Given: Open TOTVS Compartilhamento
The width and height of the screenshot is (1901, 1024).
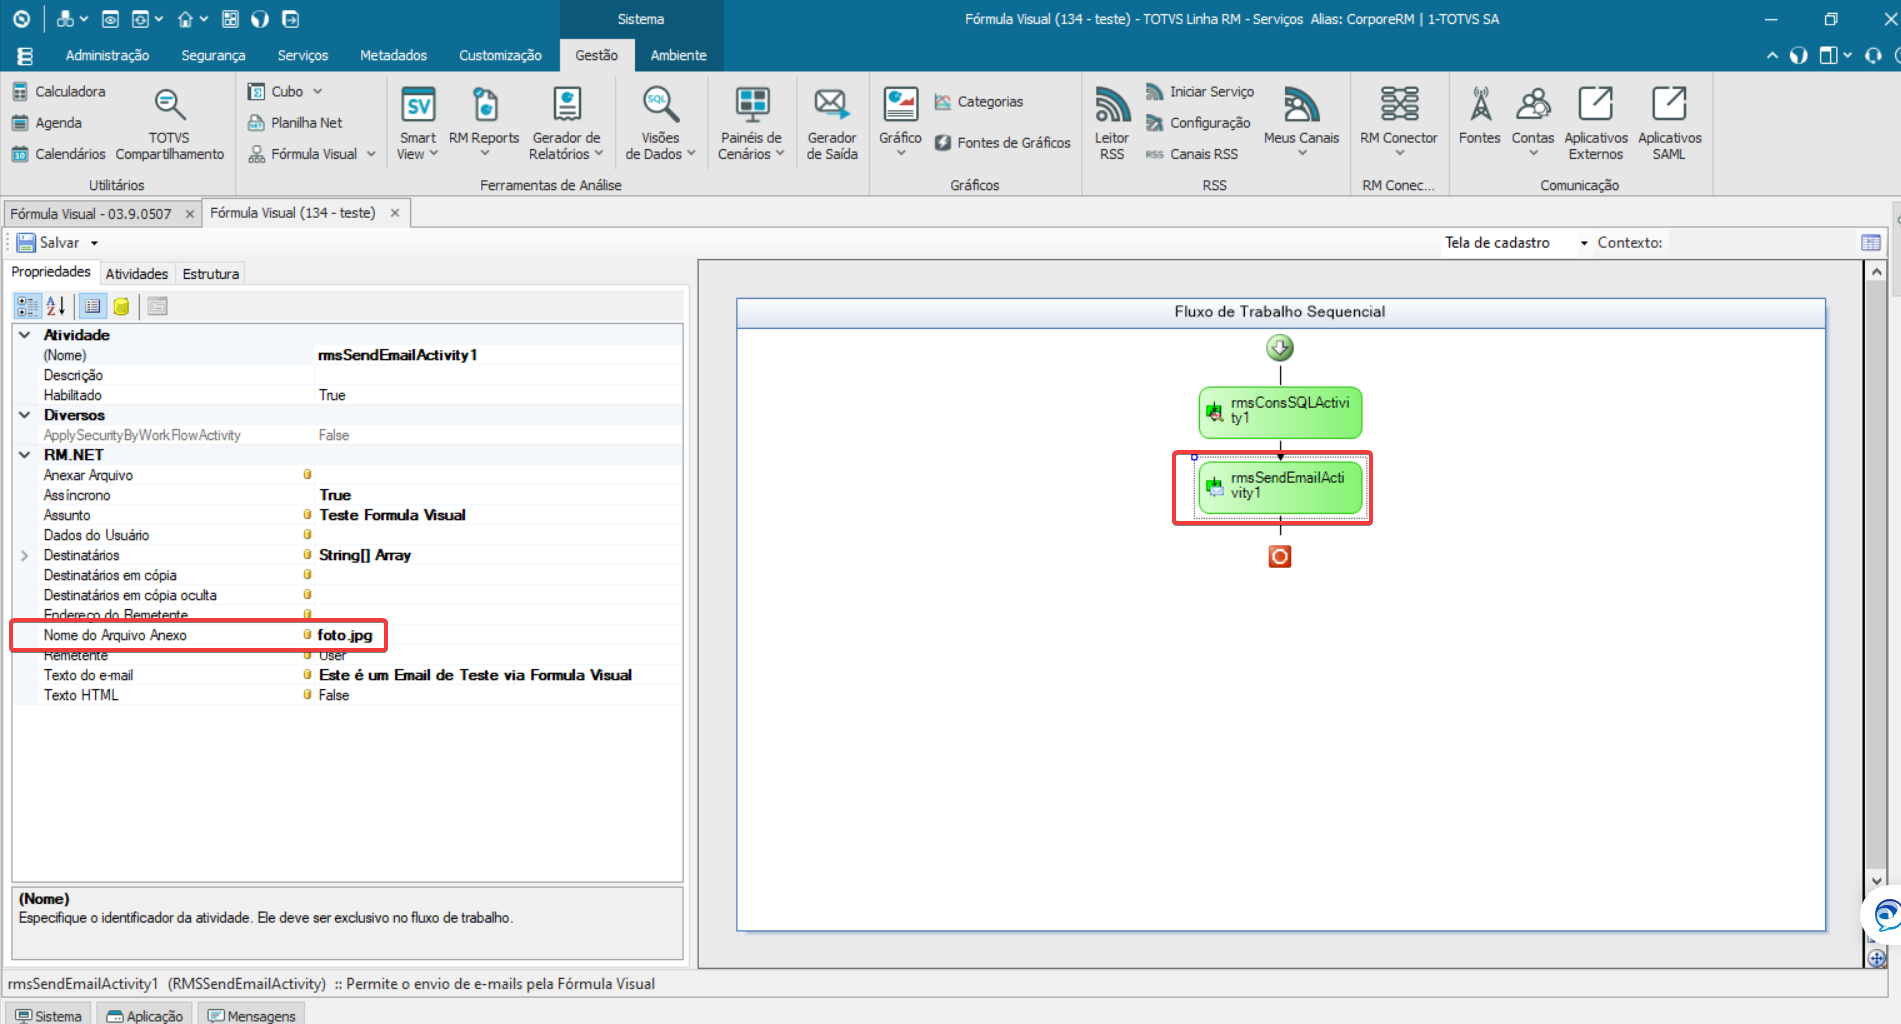Looking at the screenshot, I should [169, 124].
